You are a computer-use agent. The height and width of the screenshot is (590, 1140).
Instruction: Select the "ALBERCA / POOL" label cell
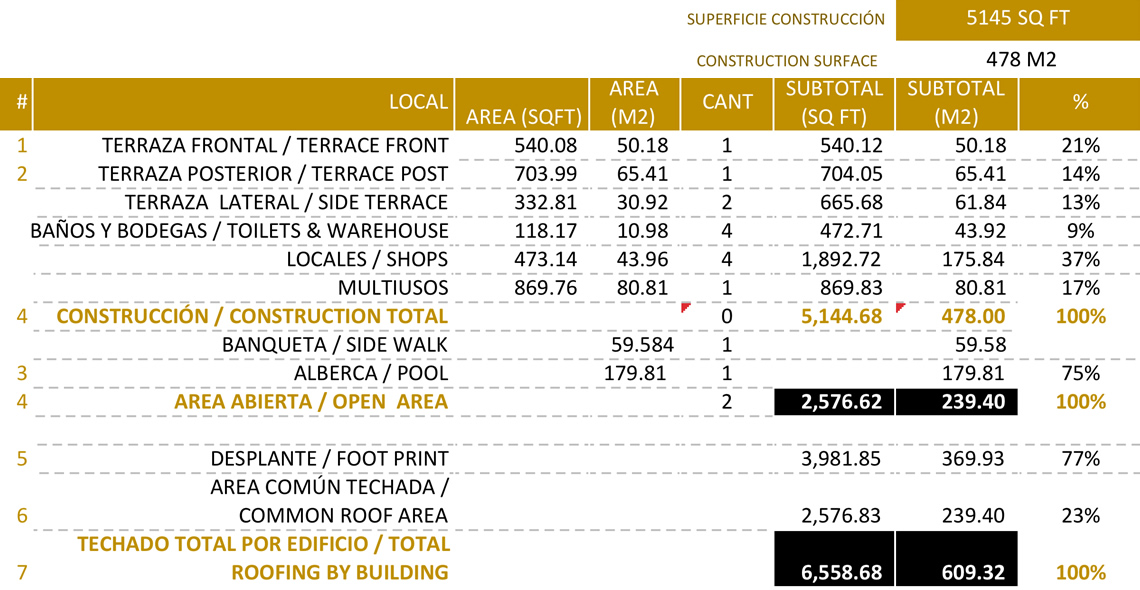coord(371,374)
